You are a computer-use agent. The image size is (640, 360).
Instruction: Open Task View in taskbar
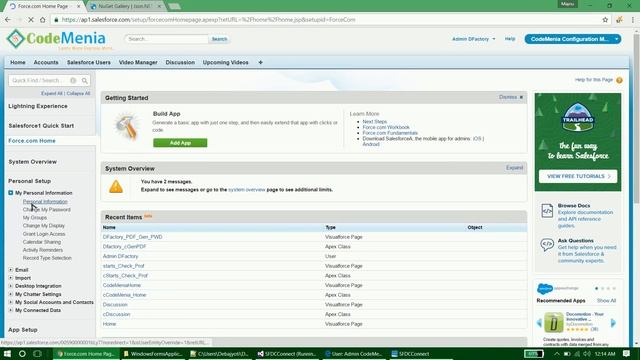(37, 354)
